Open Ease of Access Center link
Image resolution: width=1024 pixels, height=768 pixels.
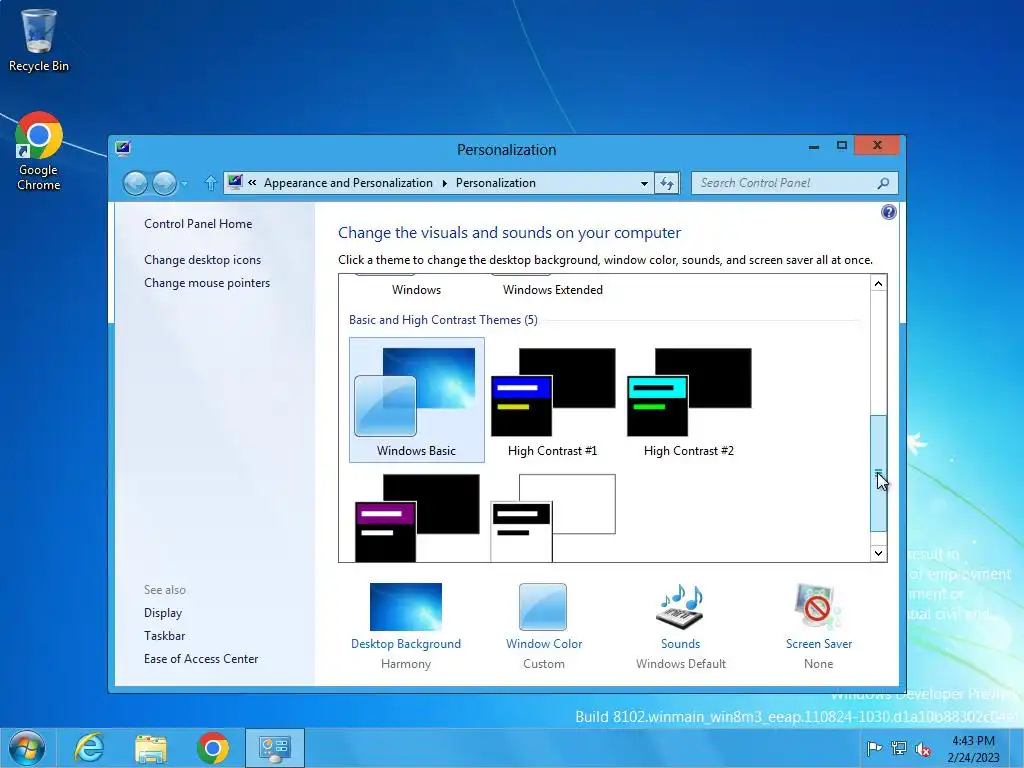[x=201, y=659]
